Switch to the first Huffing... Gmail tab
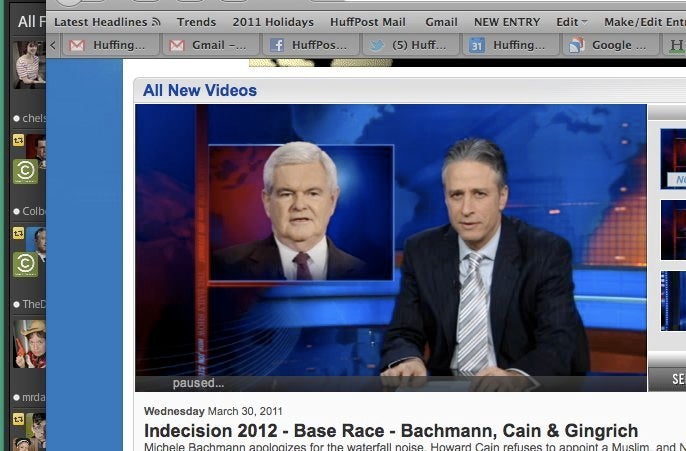 coord(111,45)
